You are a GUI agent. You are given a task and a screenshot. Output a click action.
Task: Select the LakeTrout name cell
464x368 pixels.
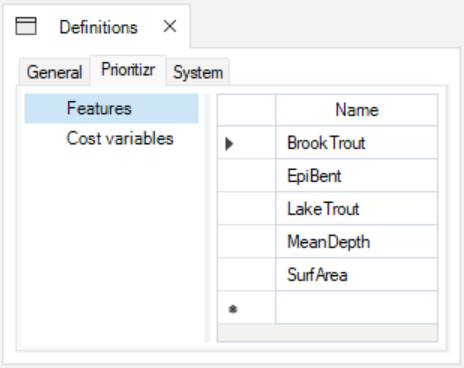357,209
